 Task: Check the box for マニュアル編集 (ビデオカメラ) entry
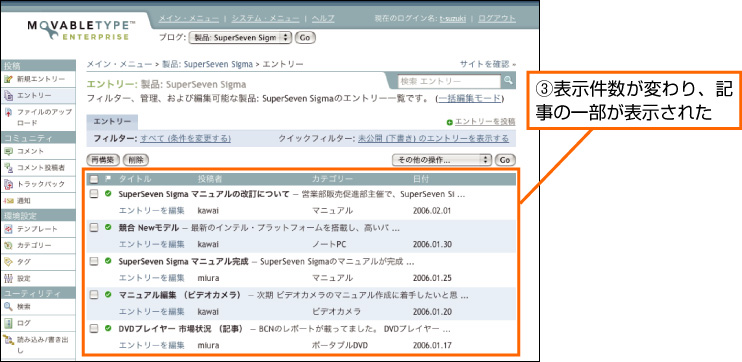point(94,295)
